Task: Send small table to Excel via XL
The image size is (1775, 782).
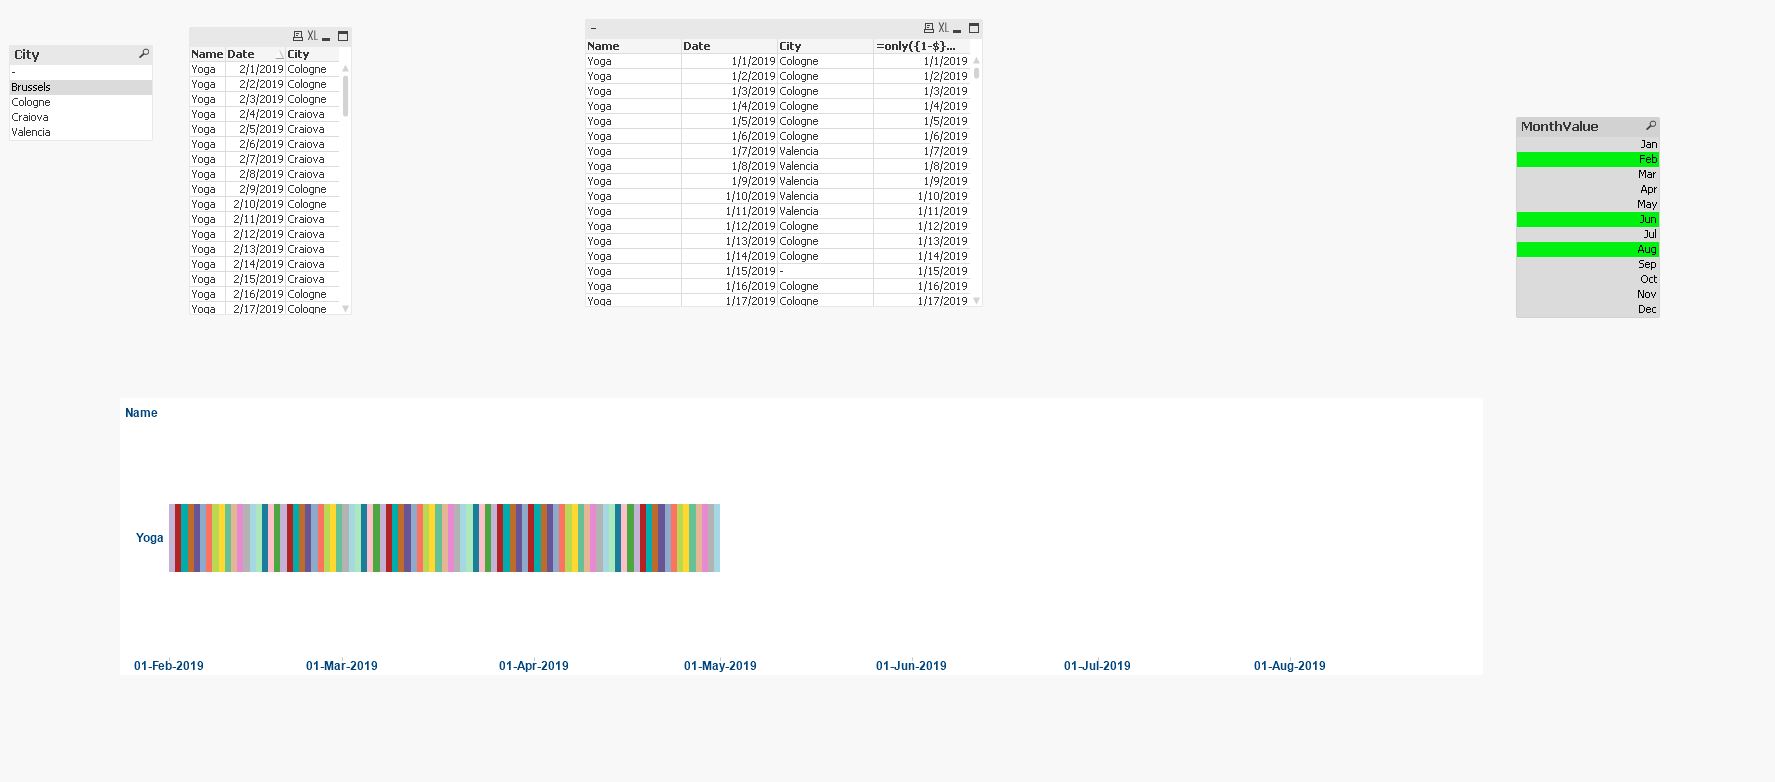Action: (x=312, y=36)
